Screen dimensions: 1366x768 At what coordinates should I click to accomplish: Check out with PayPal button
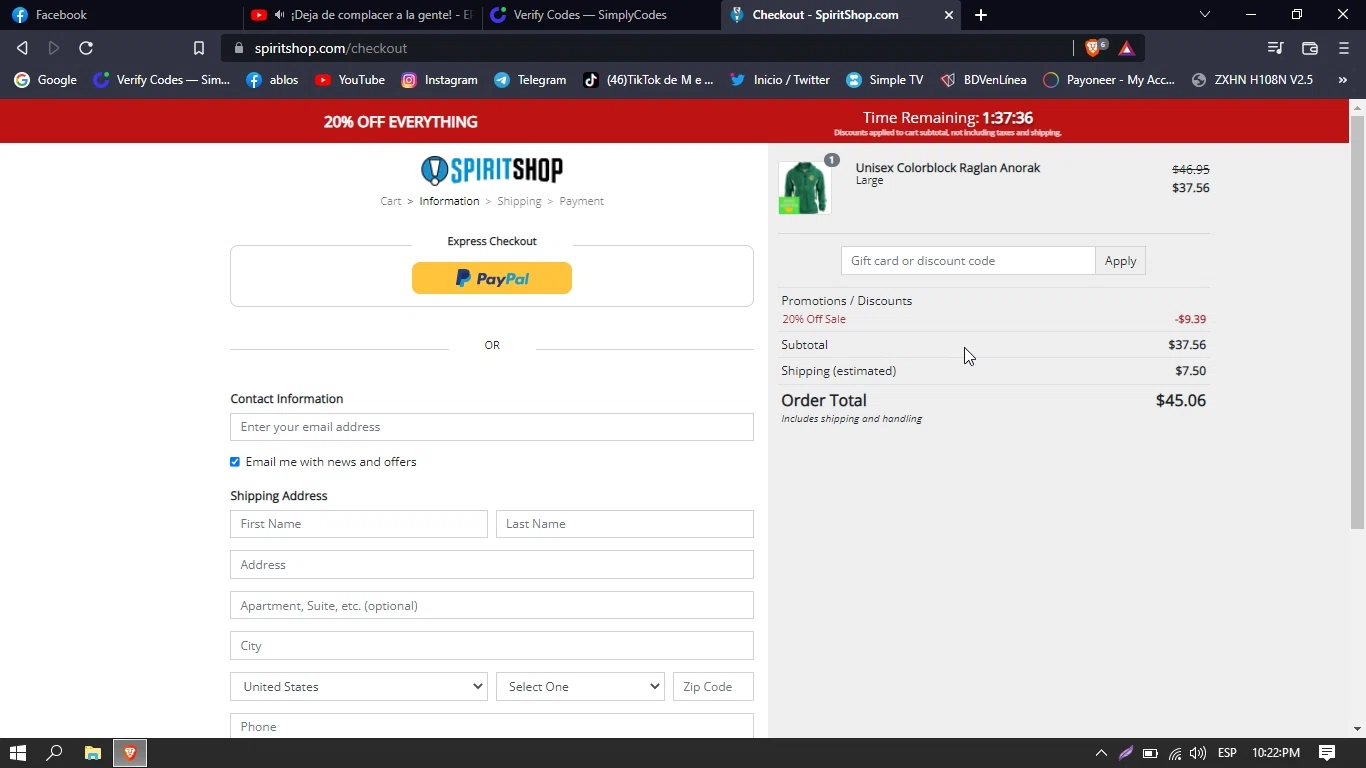click(492, 278)
